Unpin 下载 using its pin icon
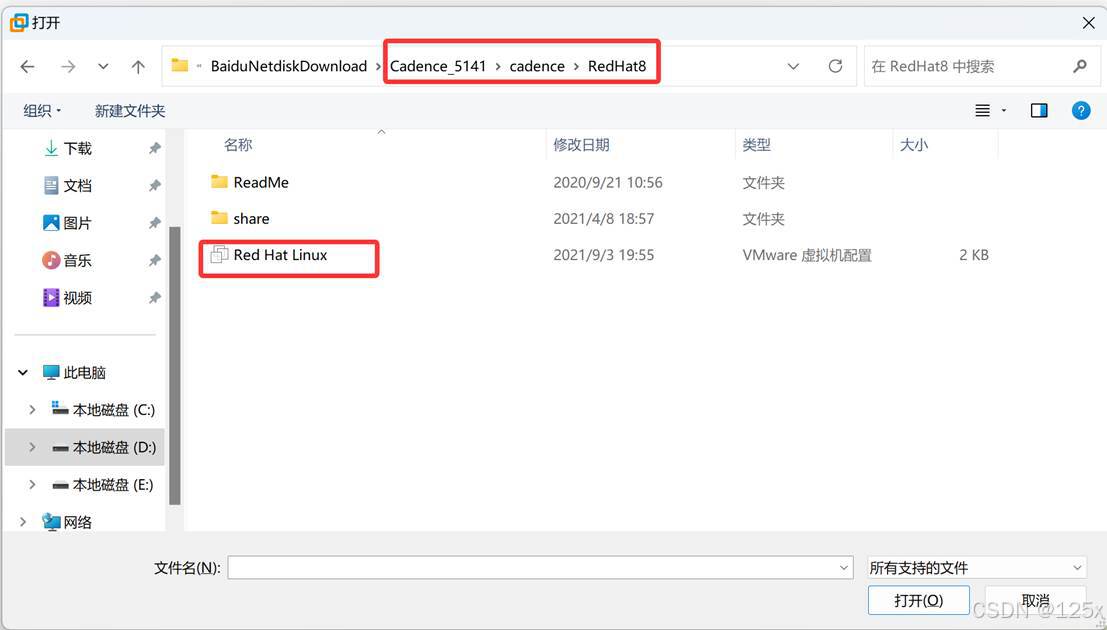This screenshot has height=630, width=1107. 155,148
